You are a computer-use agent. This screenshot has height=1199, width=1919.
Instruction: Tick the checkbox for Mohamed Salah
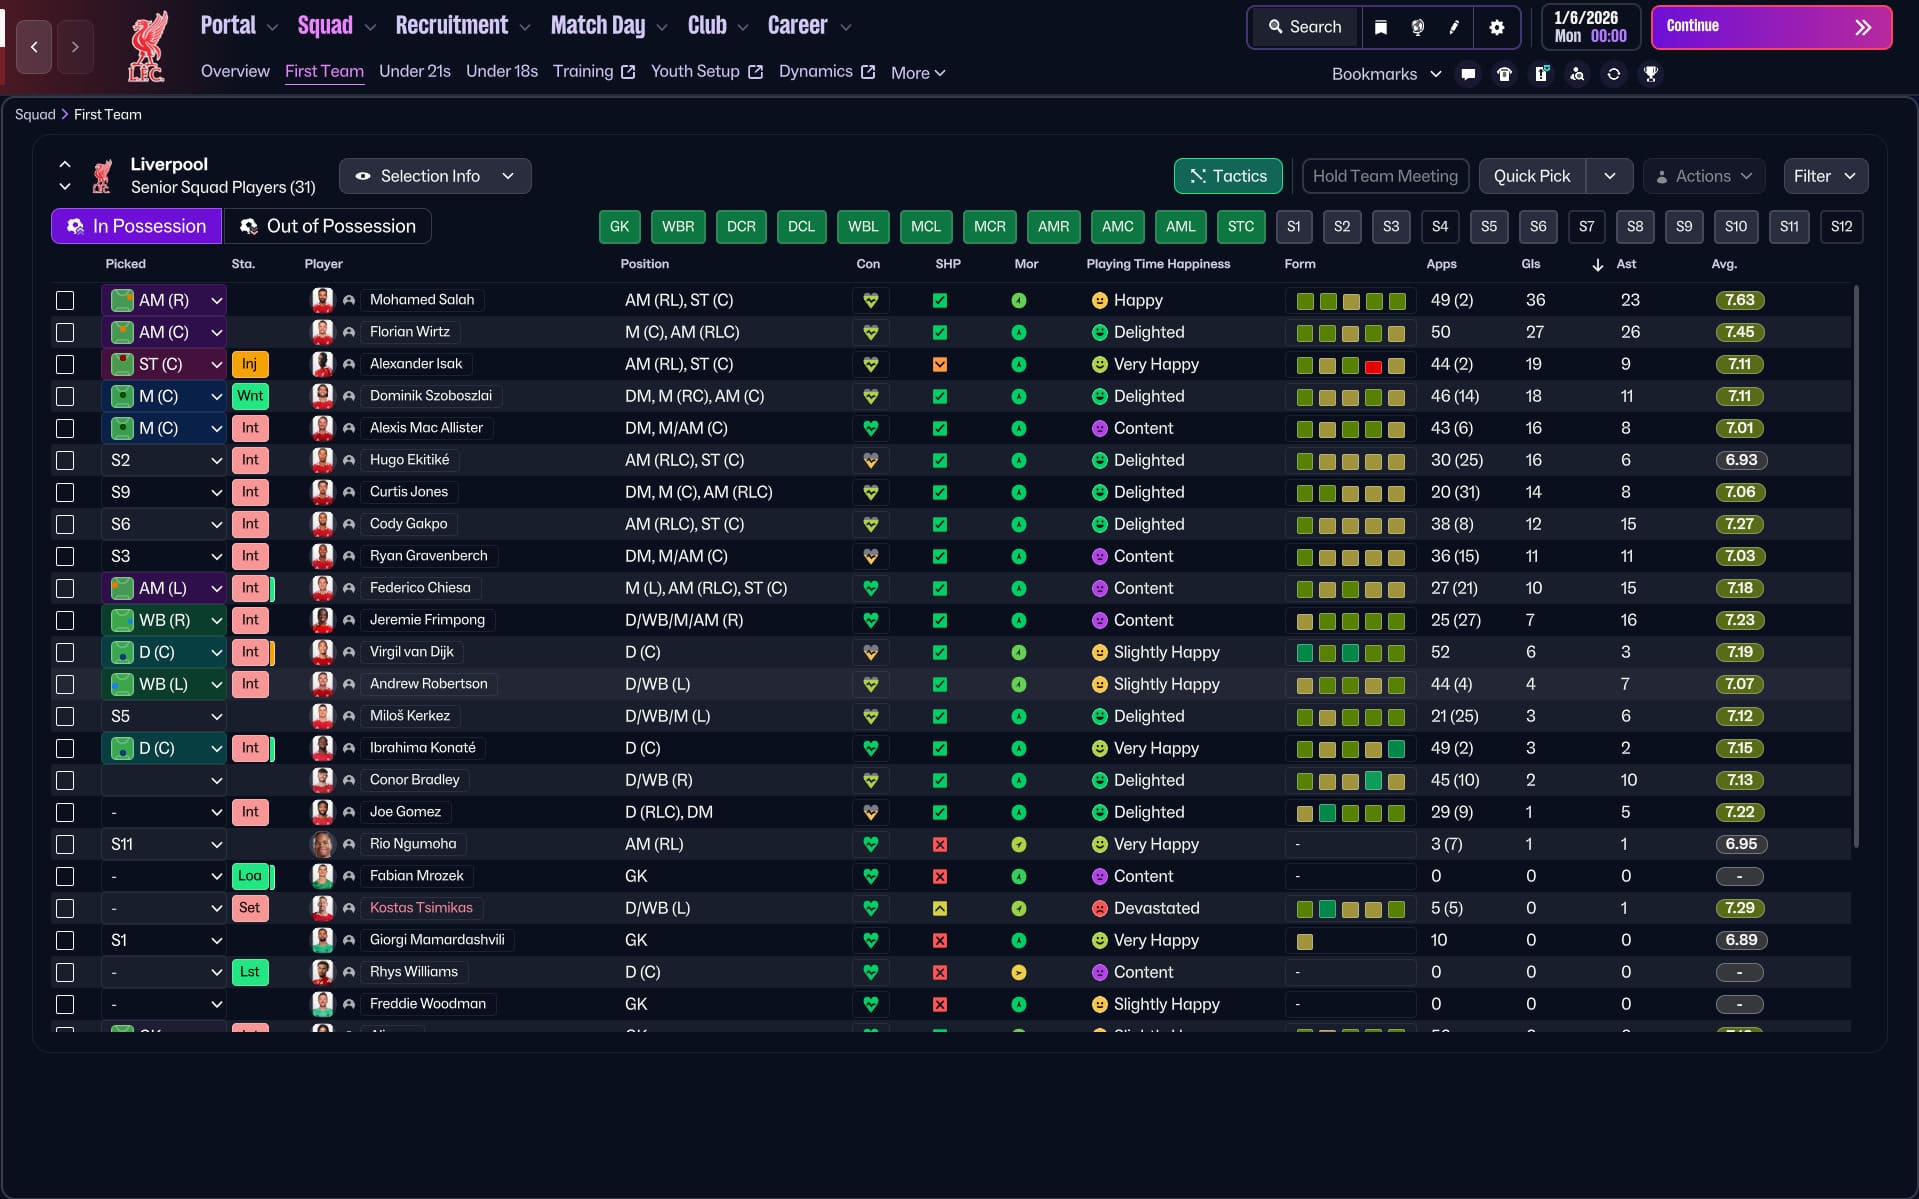65,300
